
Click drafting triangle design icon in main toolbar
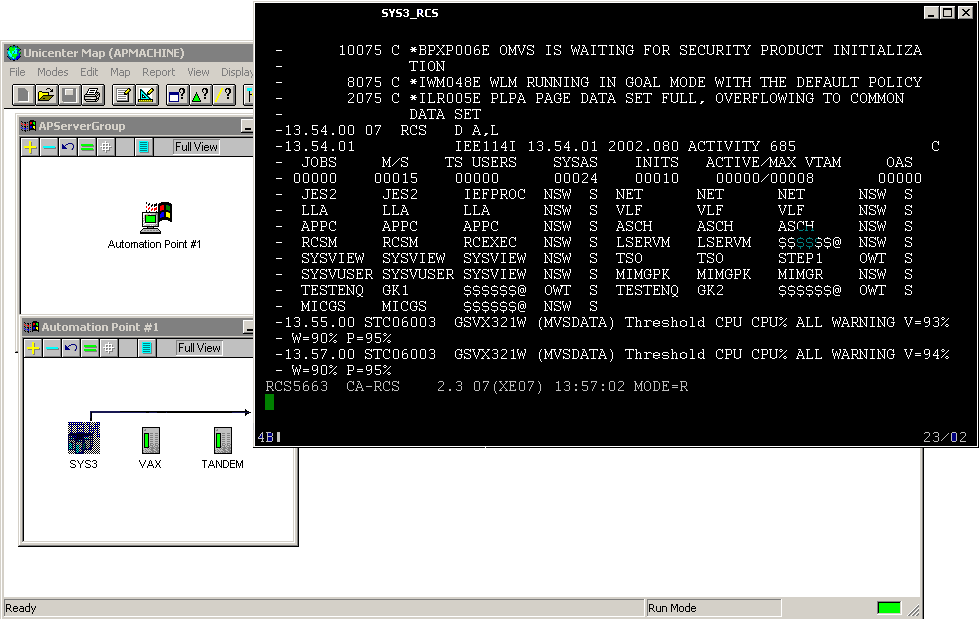[x=146, y=95]
